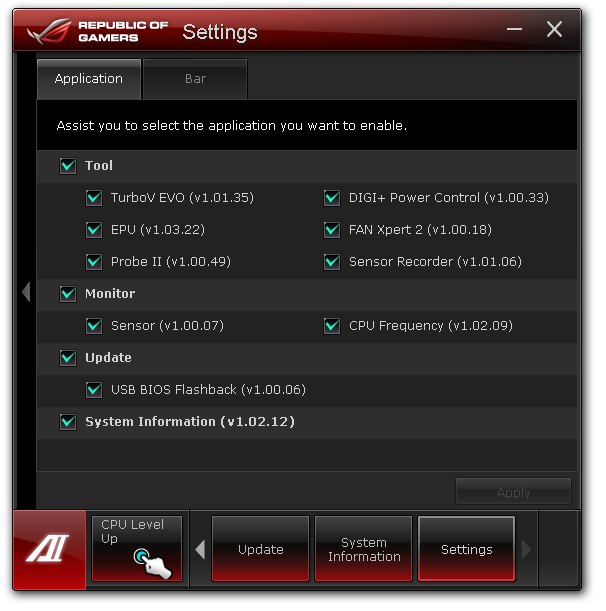Image resolution: width=606 pixels, height=611 pixels.
Task: Disable DIGI+ Power Control checkbox
Action: pos(332,198)
